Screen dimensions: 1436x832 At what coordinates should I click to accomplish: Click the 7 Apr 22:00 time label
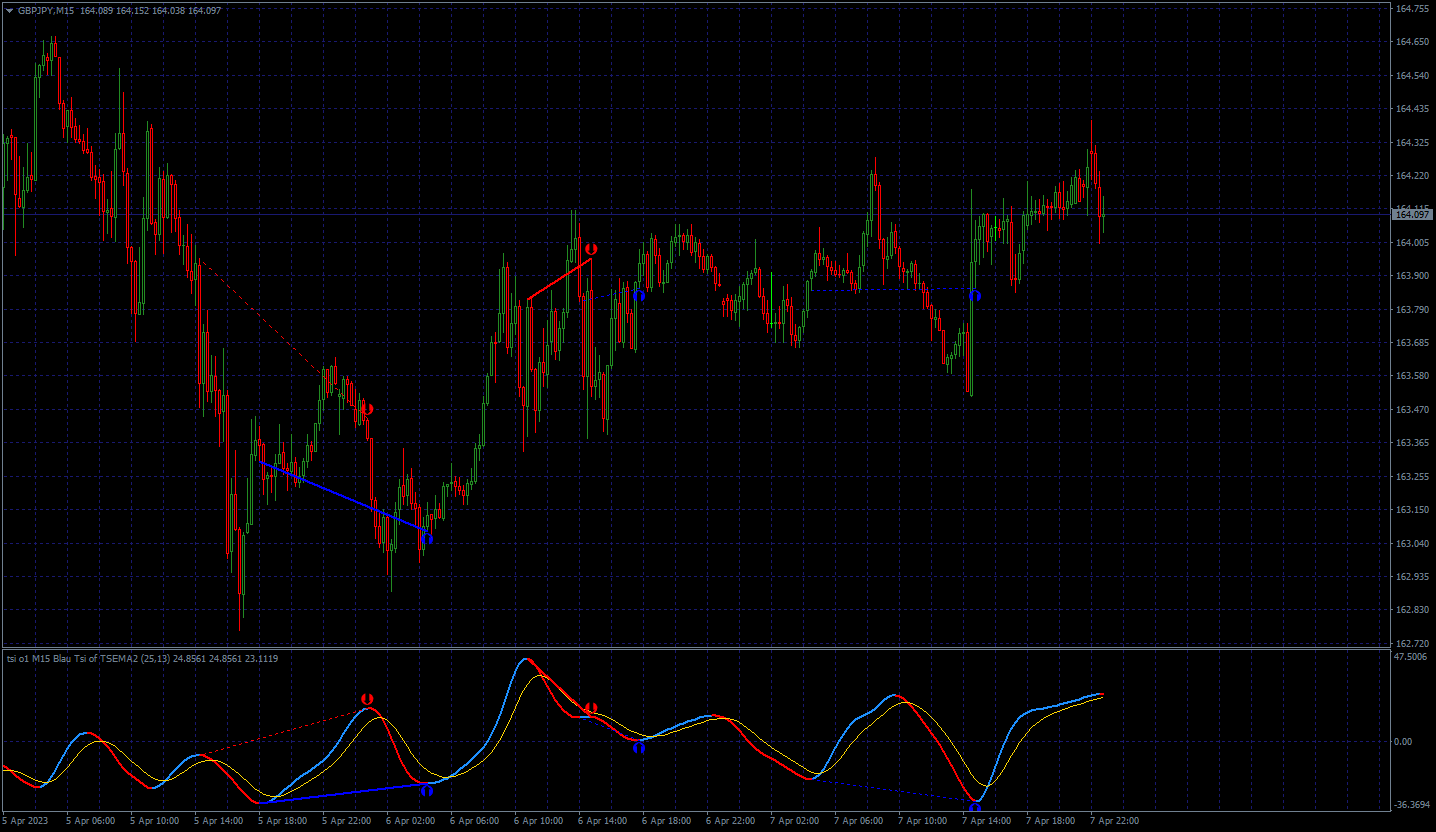coord(1114,821)
